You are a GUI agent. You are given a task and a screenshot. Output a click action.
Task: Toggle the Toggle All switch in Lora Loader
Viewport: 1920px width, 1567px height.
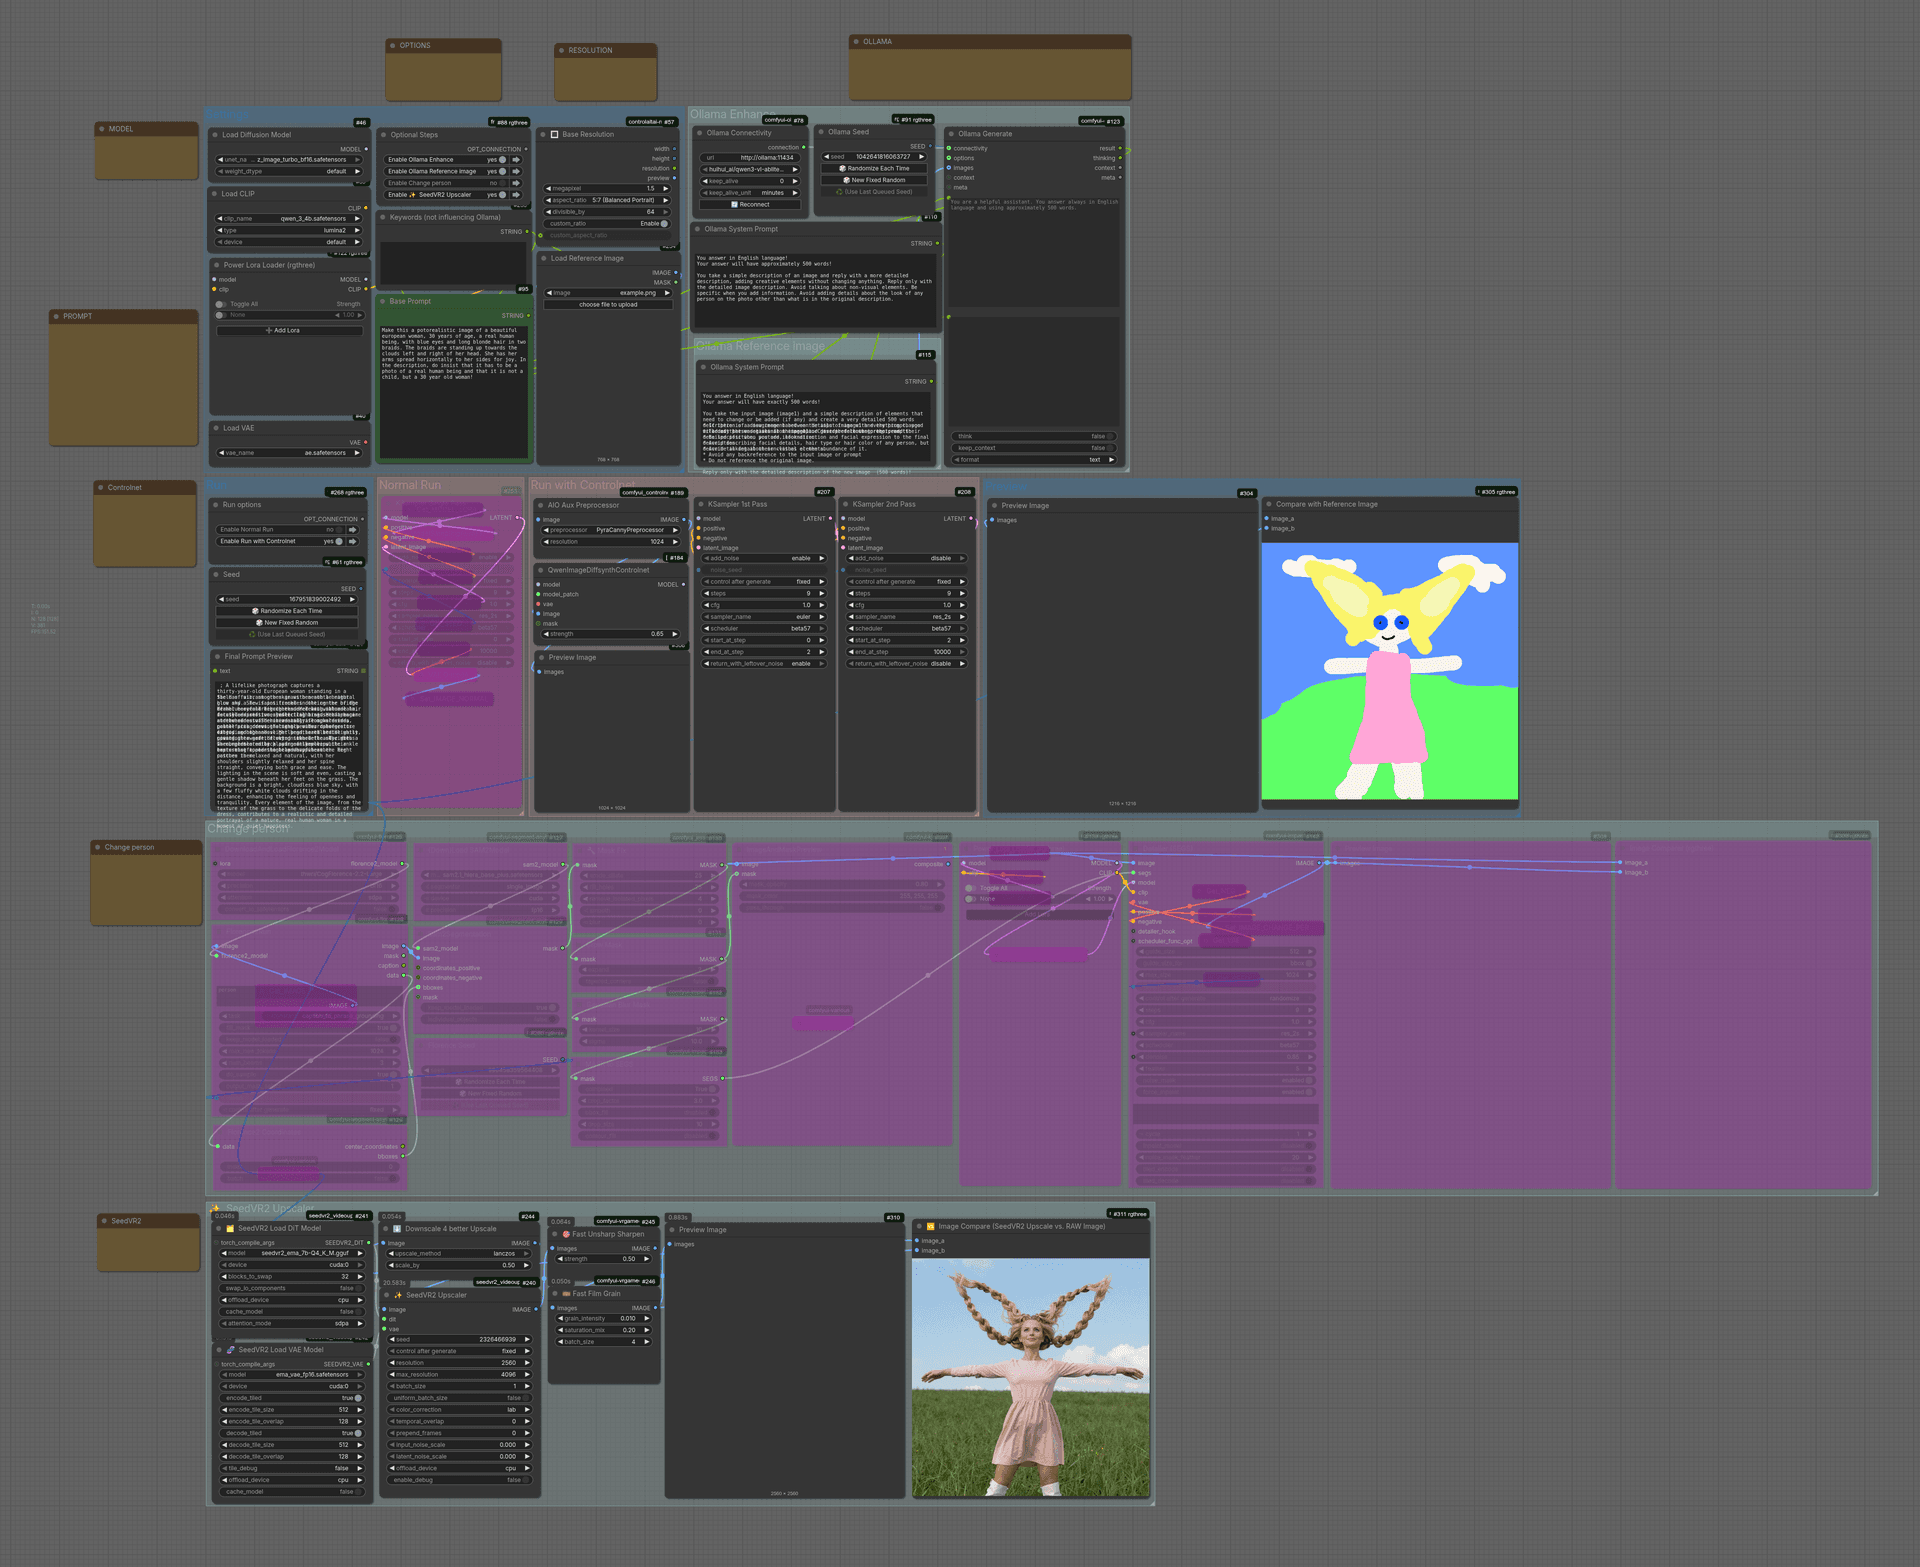pos(220,304)
